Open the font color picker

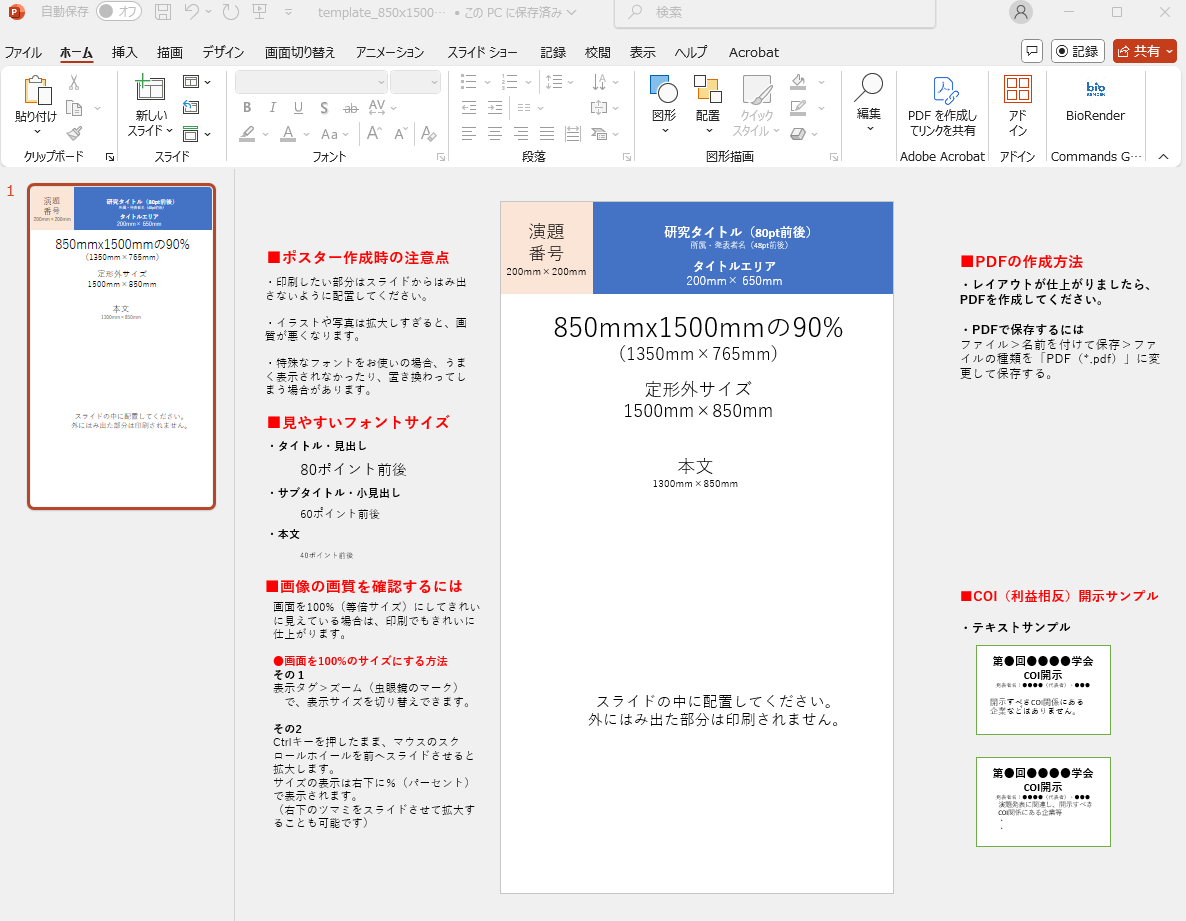coord(306,134)
